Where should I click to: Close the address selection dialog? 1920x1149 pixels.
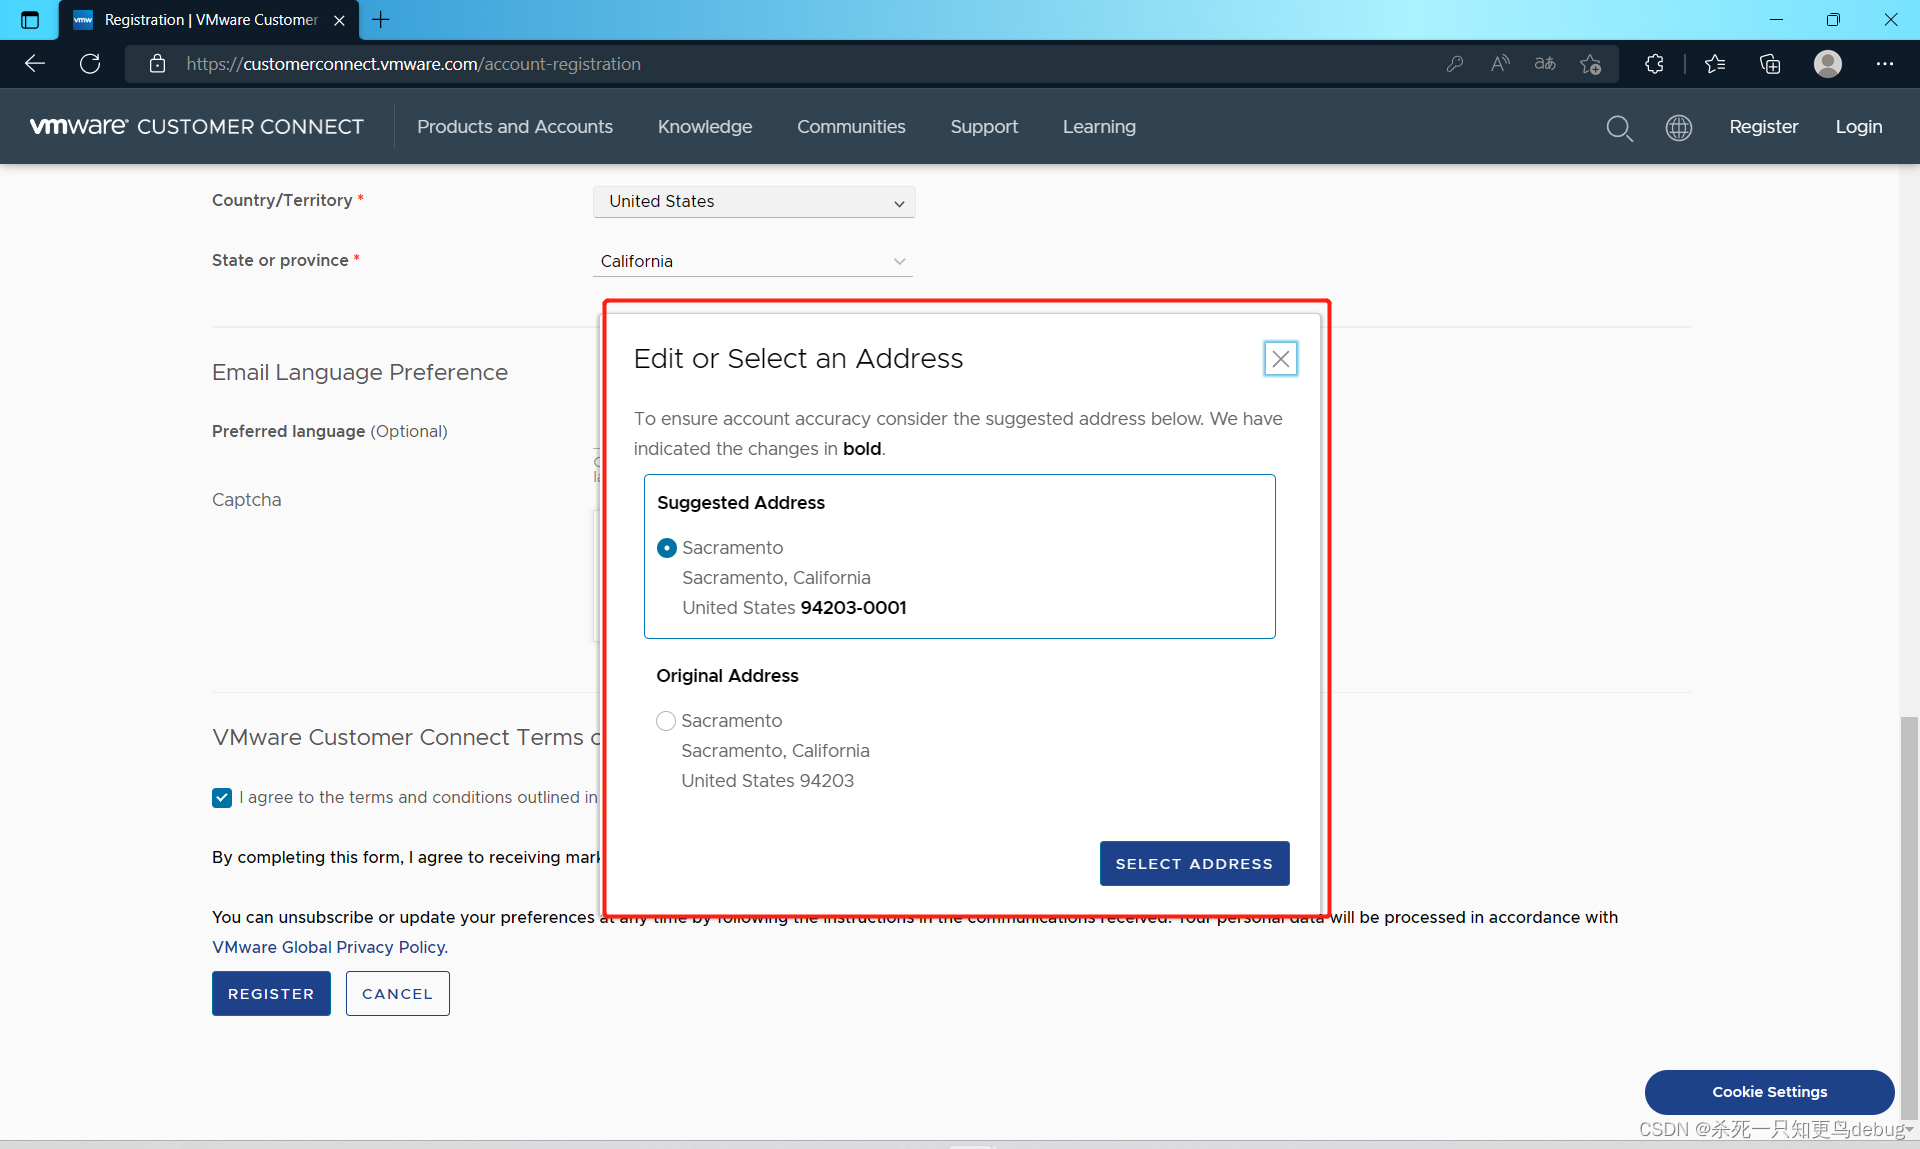[x=1280, y=358]
